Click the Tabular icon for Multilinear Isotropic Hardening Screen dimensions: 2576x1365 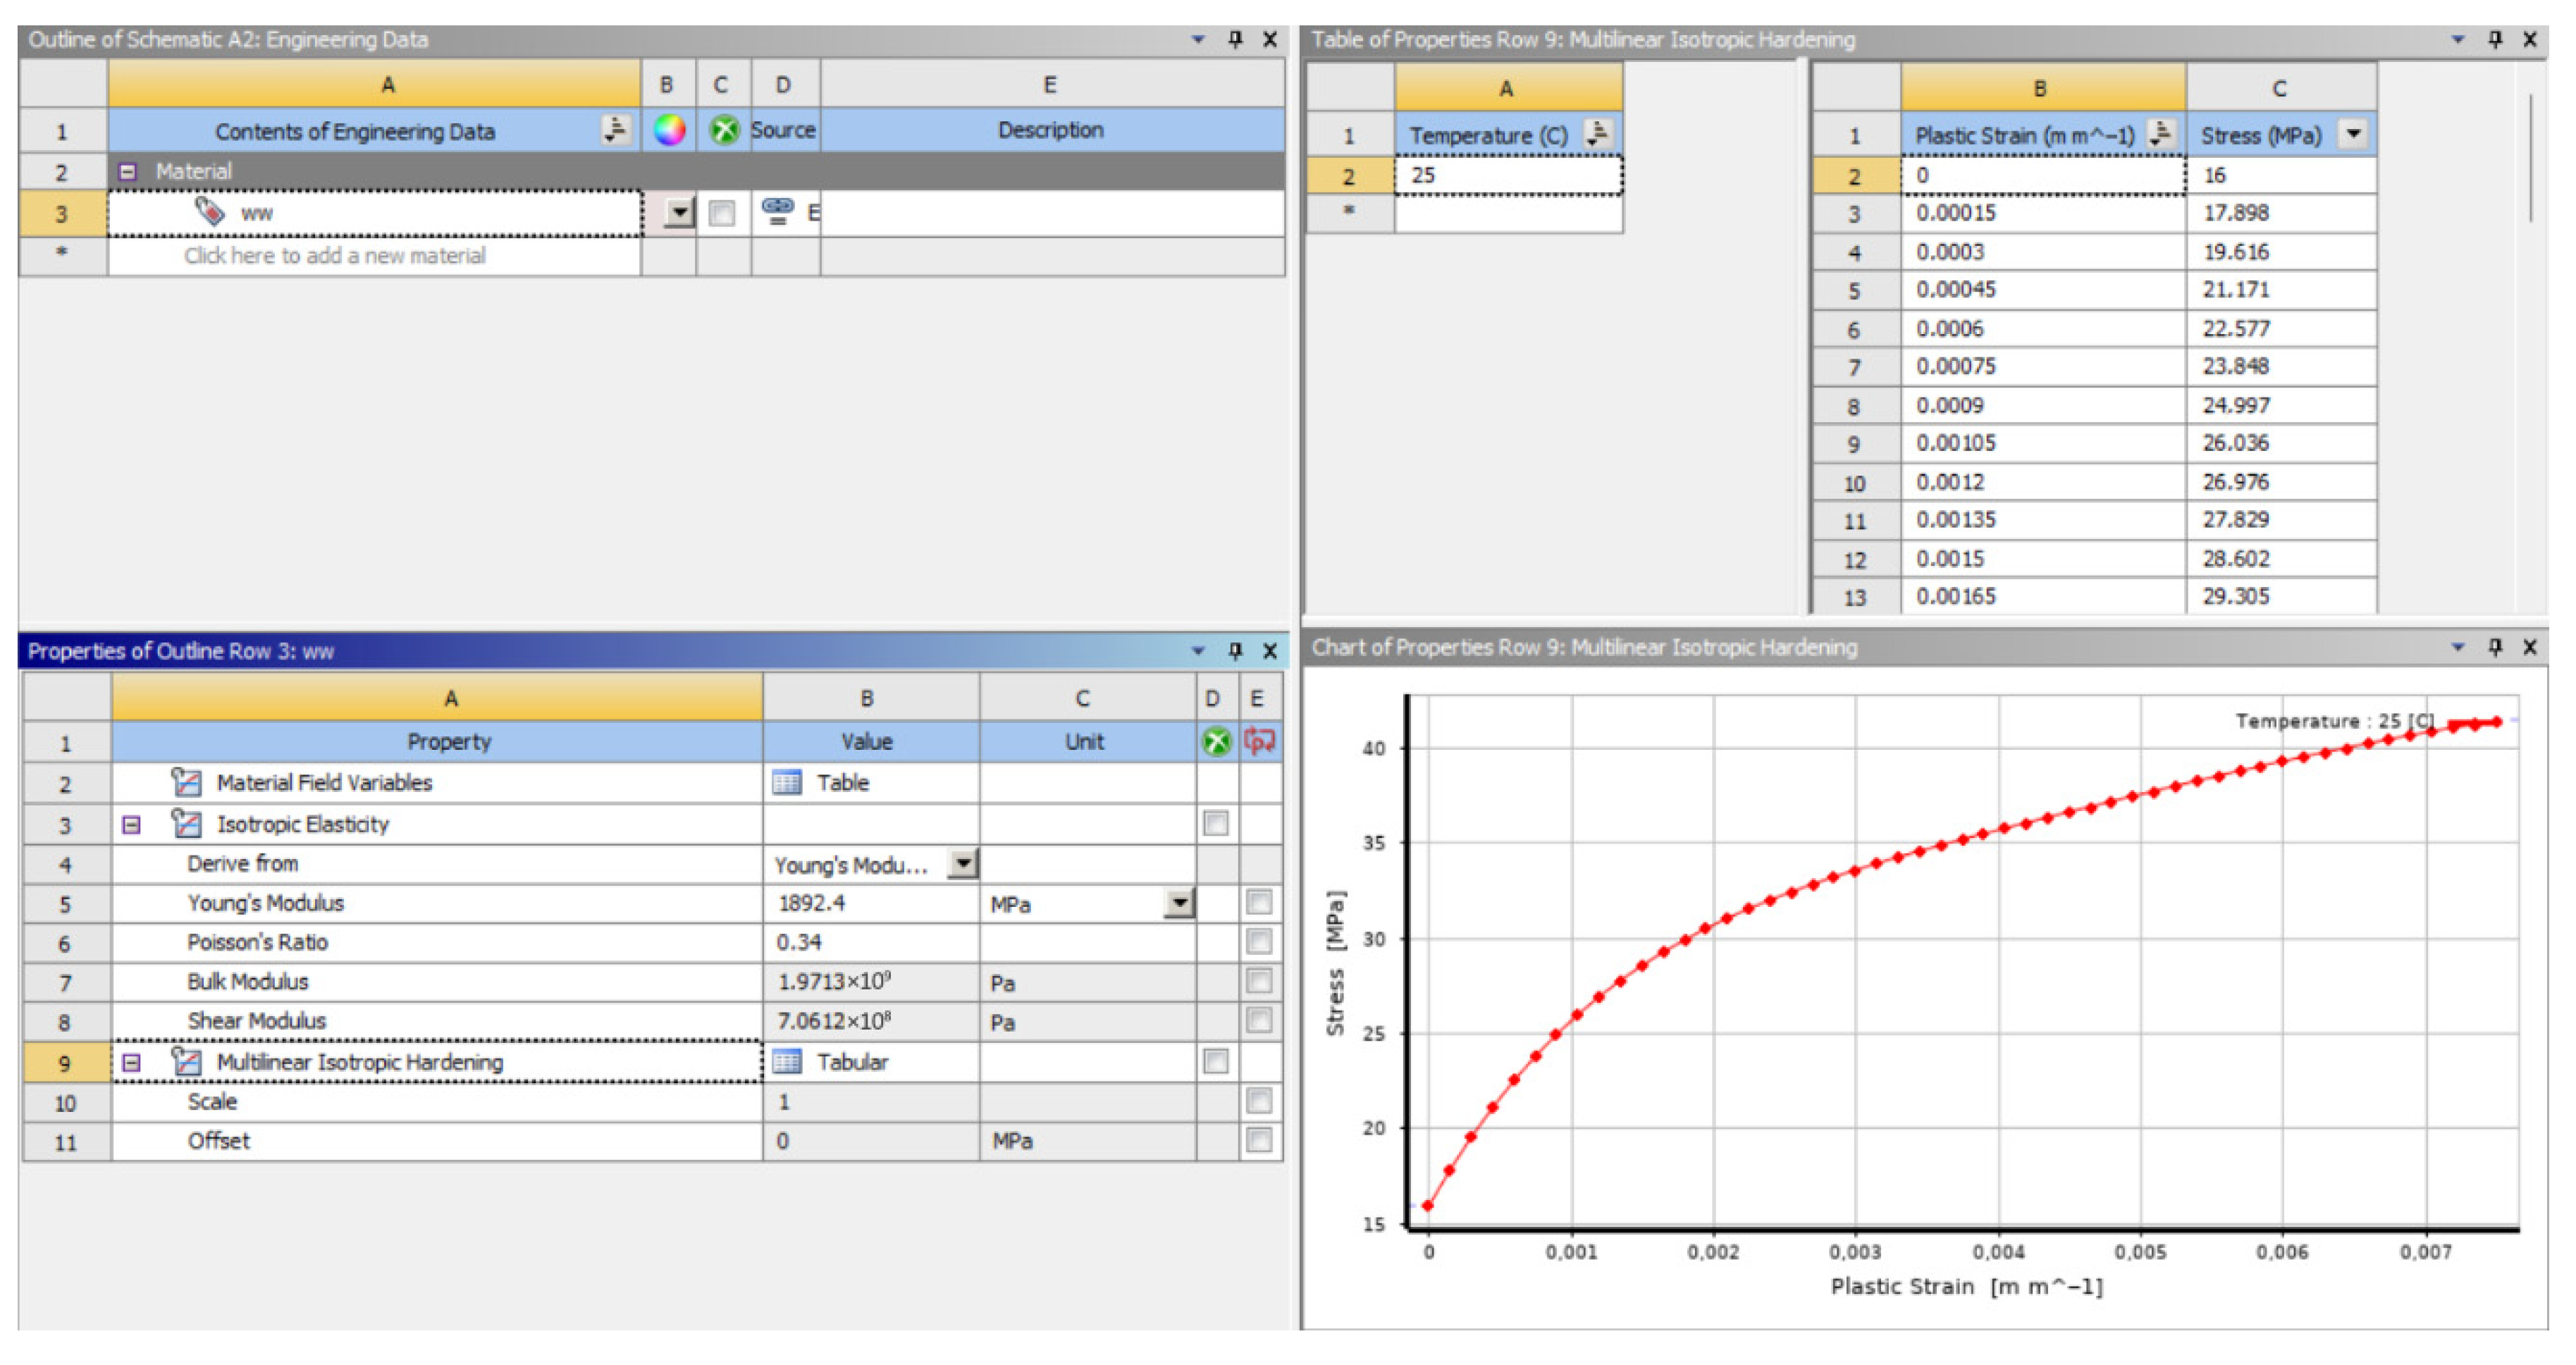(x=787, y=1062)
